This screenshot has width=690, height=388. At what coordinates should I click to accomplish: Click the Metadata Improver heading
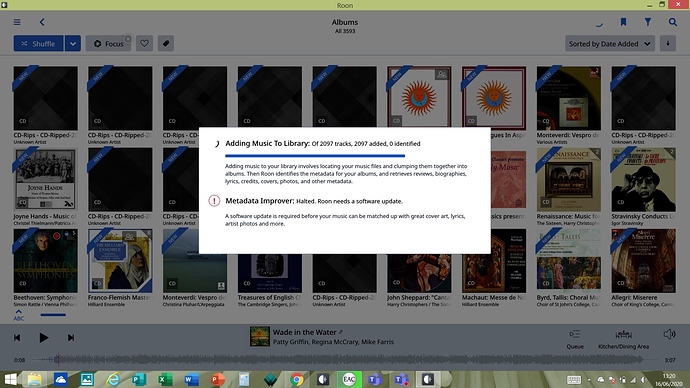tap(260, 201)
